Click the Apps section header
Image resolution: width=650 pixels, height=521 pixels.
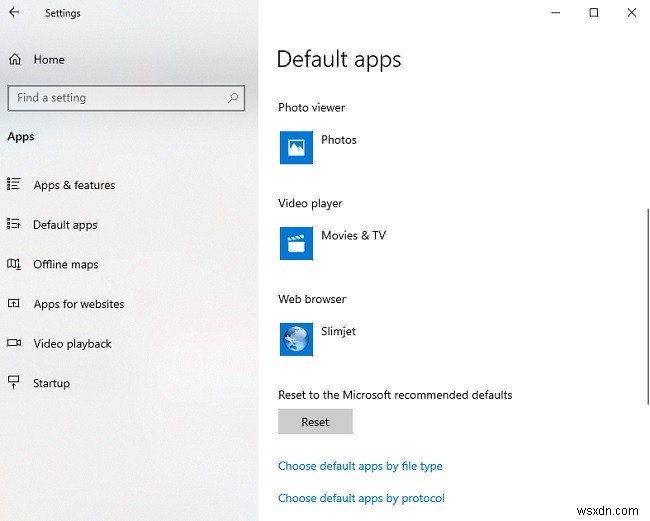pyautogui.click(x=21, y=137)
